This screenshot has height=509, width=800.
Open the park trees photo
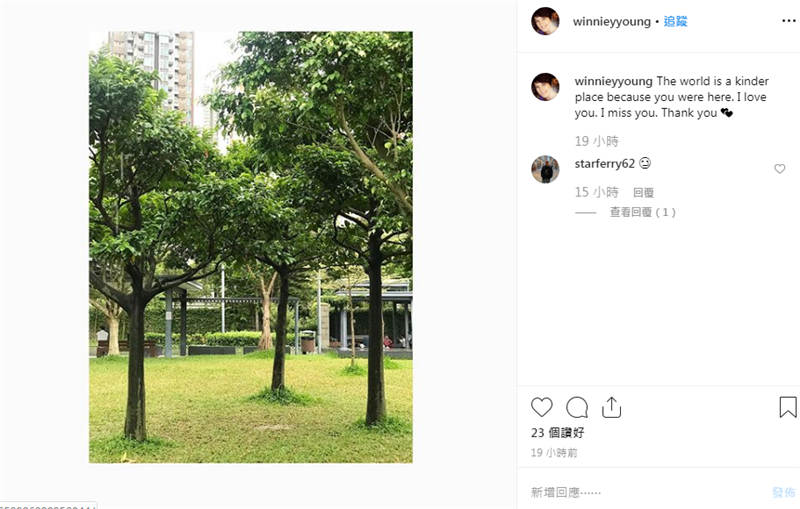(251, 247)
